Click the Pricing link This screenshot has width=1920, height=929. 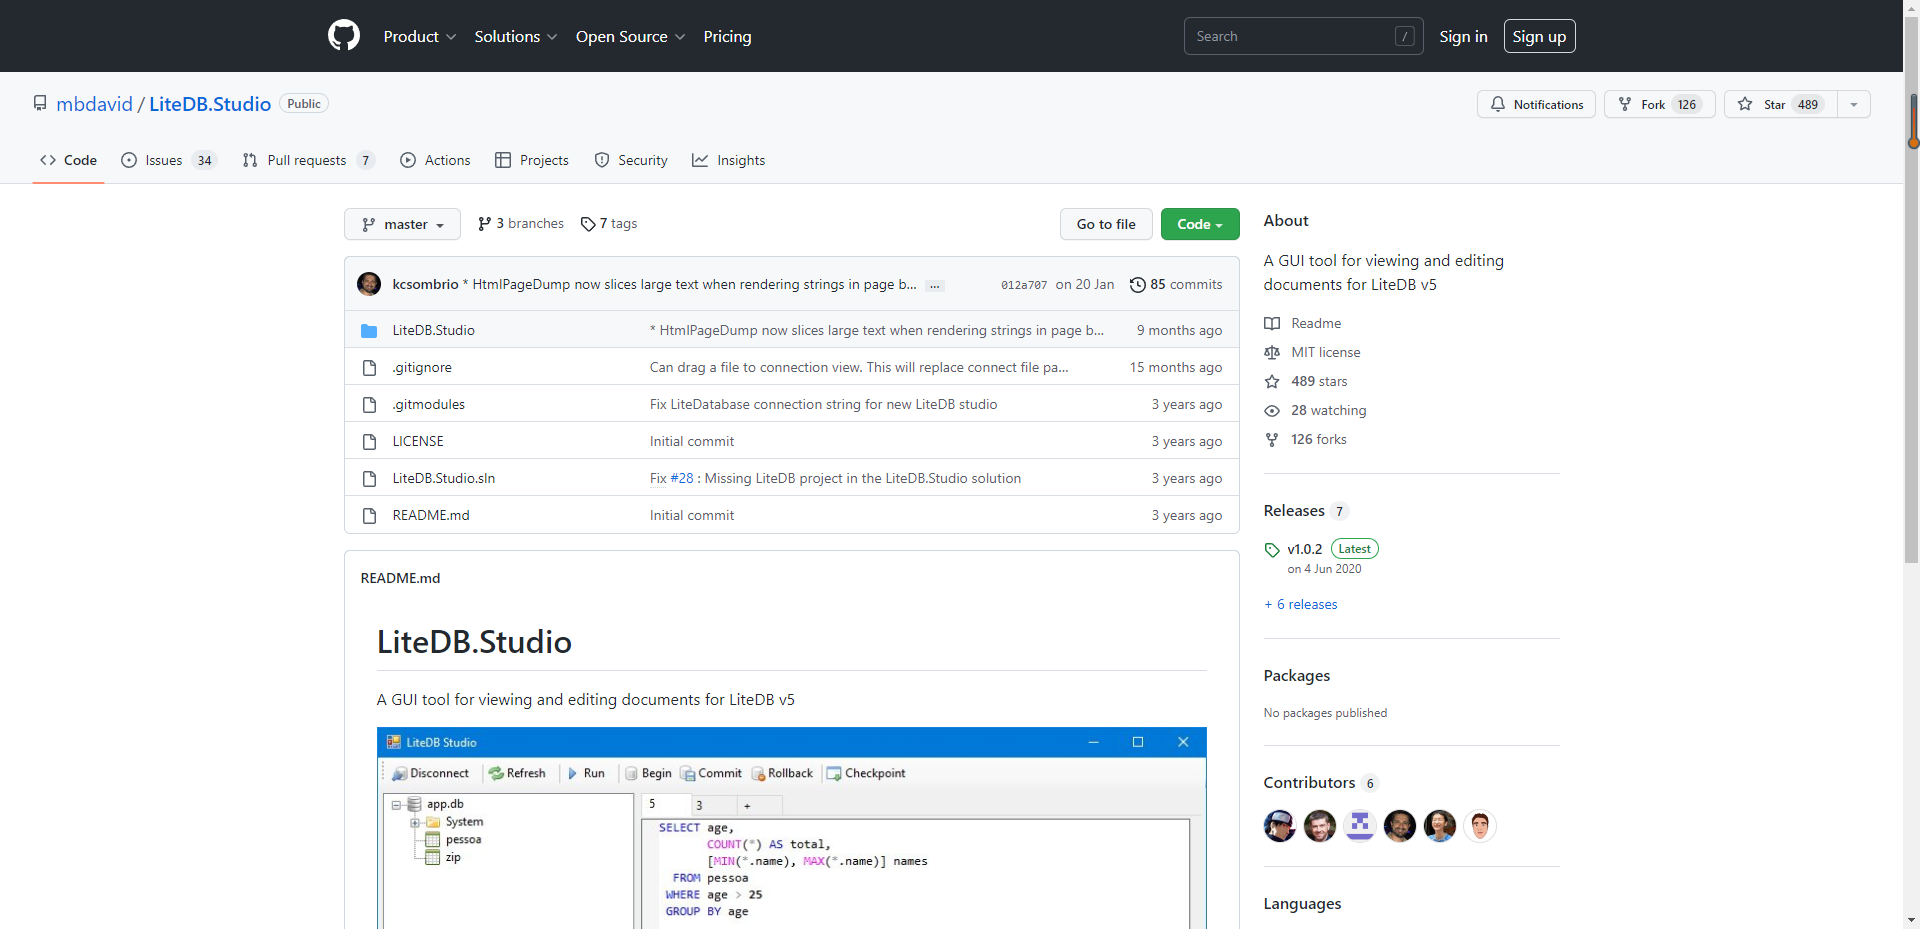click(x=727, y=36)
